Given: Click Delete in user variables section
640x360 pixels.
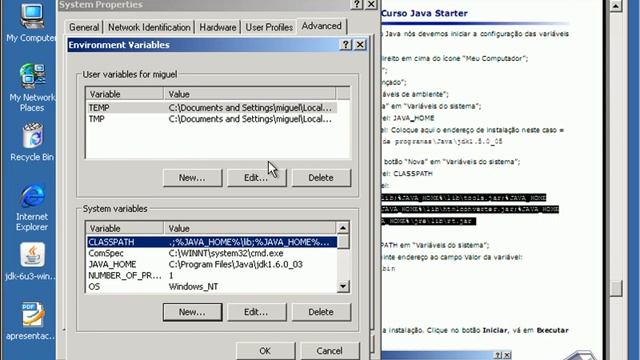Looking at the screenshot, I should [321, 178].
